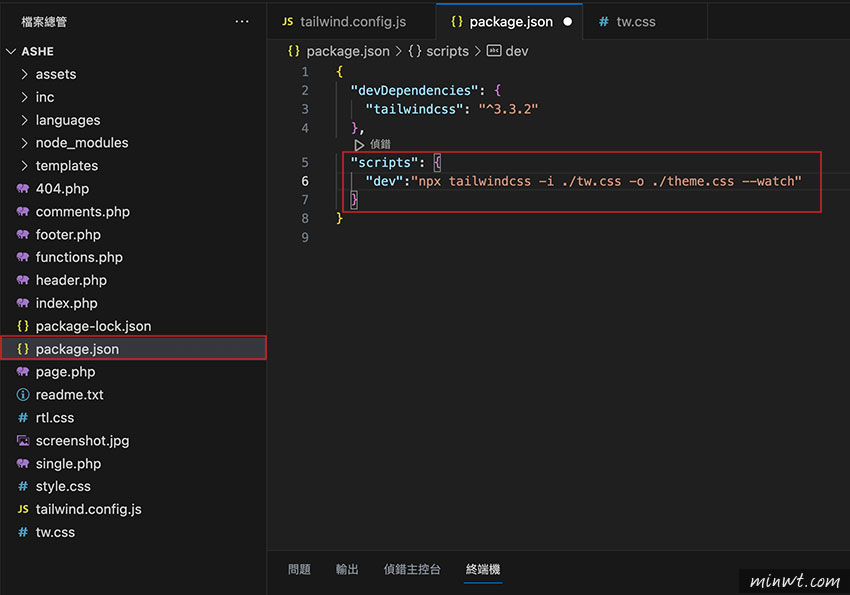Click the PHP icon beside functions.php
This screenshot has height=595, width=850.
pos(23,257)
